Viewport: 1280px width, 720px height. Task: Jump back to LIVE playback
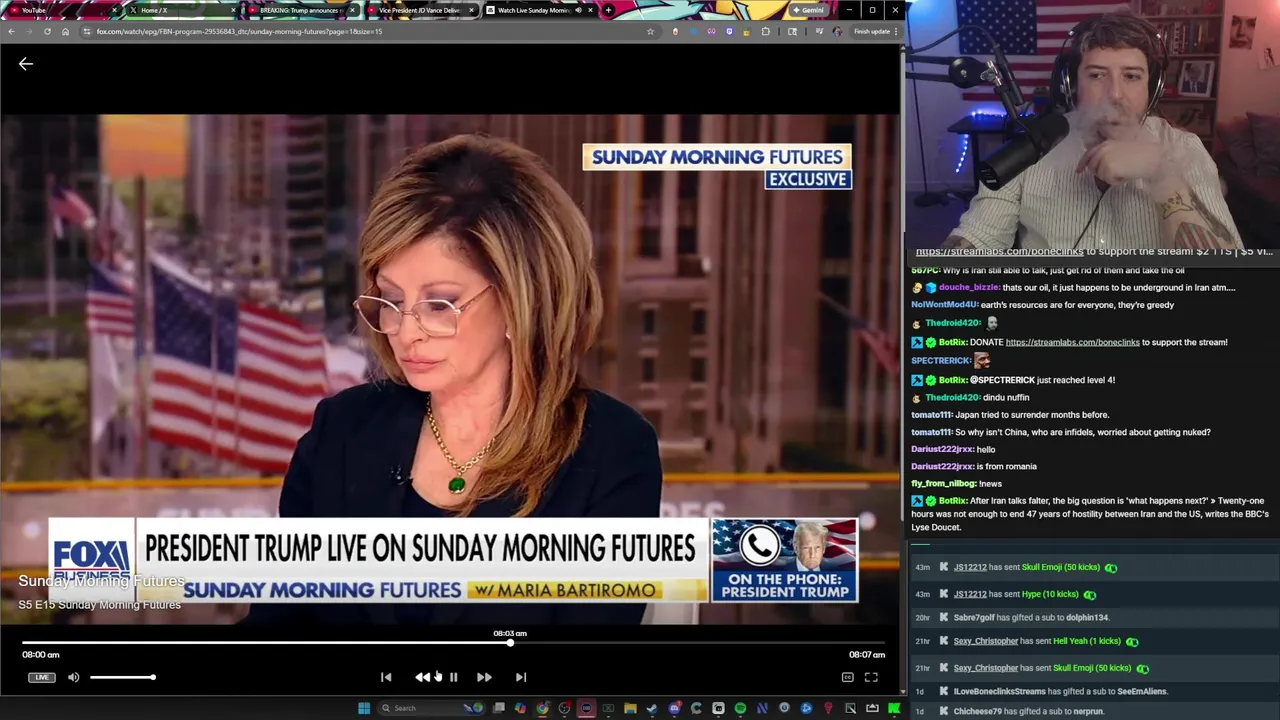(41, 677)
